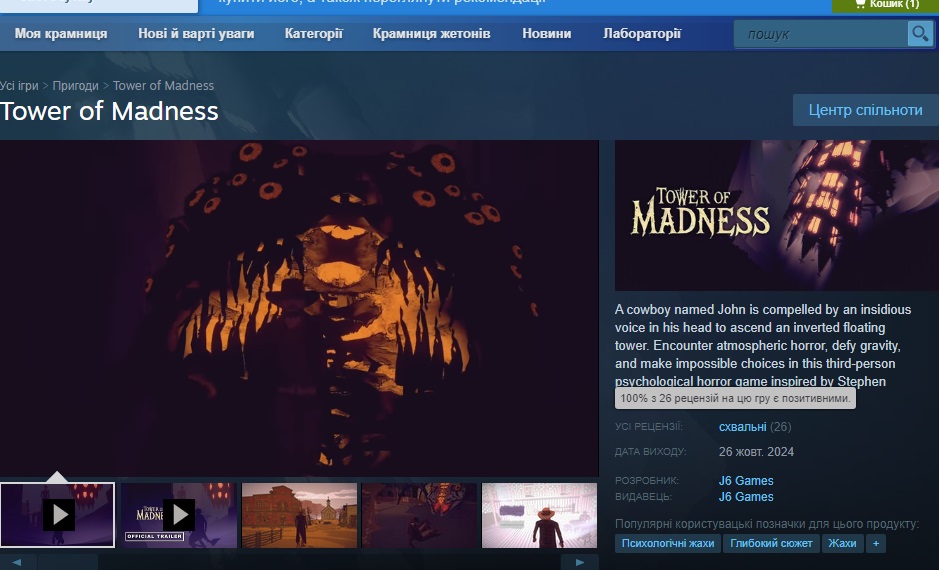Play the first video thumbnail
This screenshot has width=939, height=570.
58,515
